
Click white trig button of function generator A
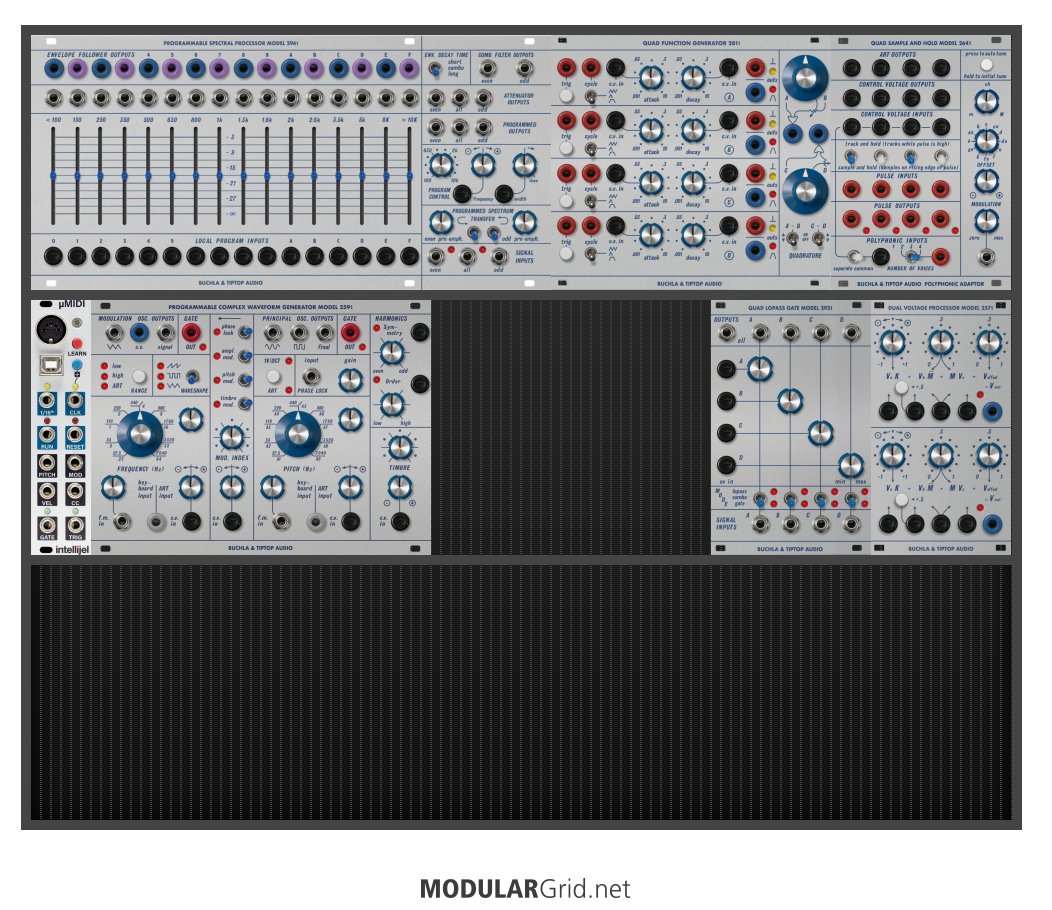click(x=566, y=96)
